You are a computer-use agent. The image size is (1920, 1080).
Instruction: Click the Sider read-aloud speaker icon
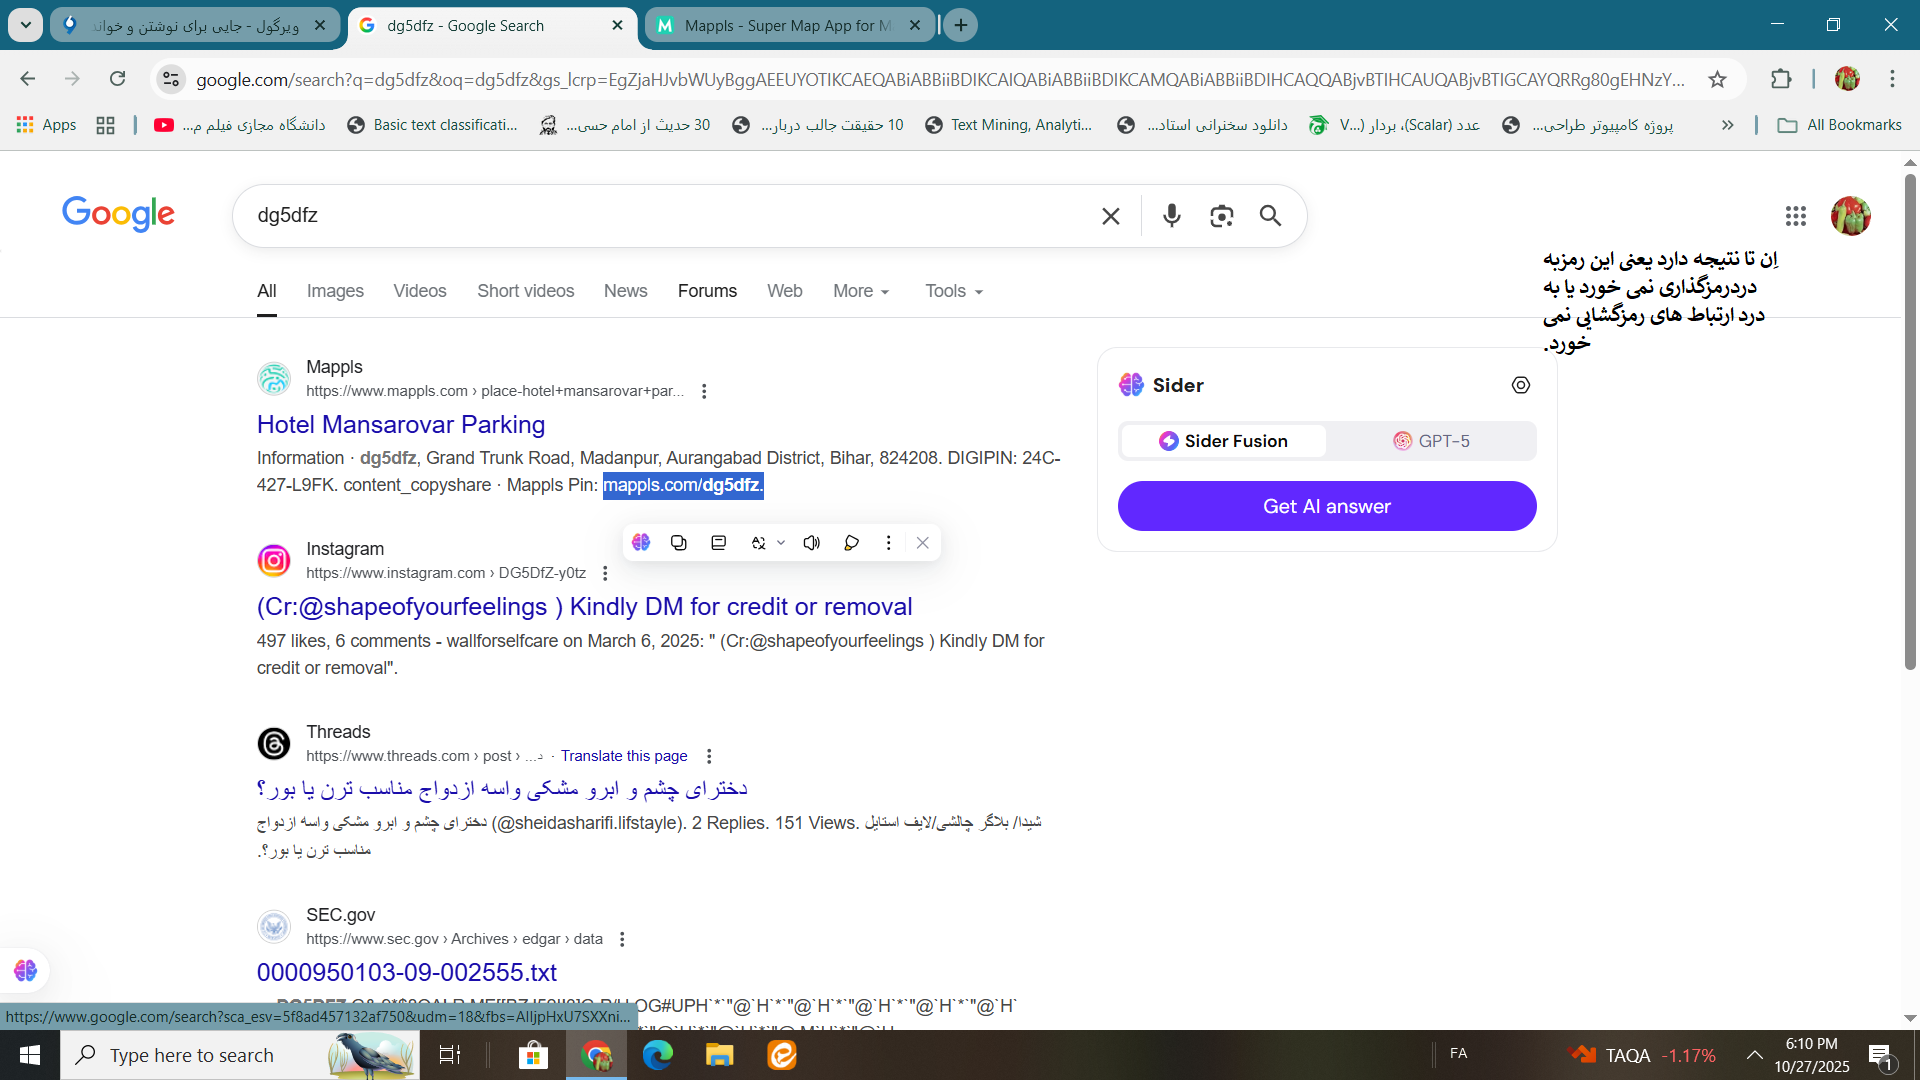(x=811, y=542)
